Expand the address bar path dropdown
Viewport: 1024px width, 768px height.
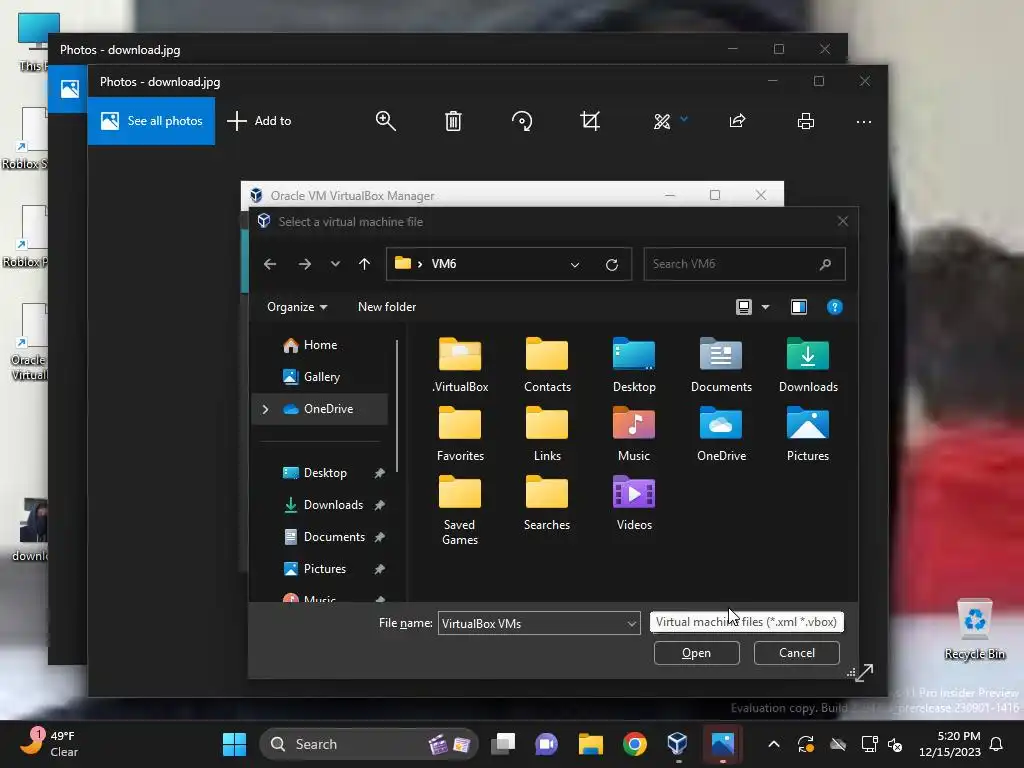[575, 264]
